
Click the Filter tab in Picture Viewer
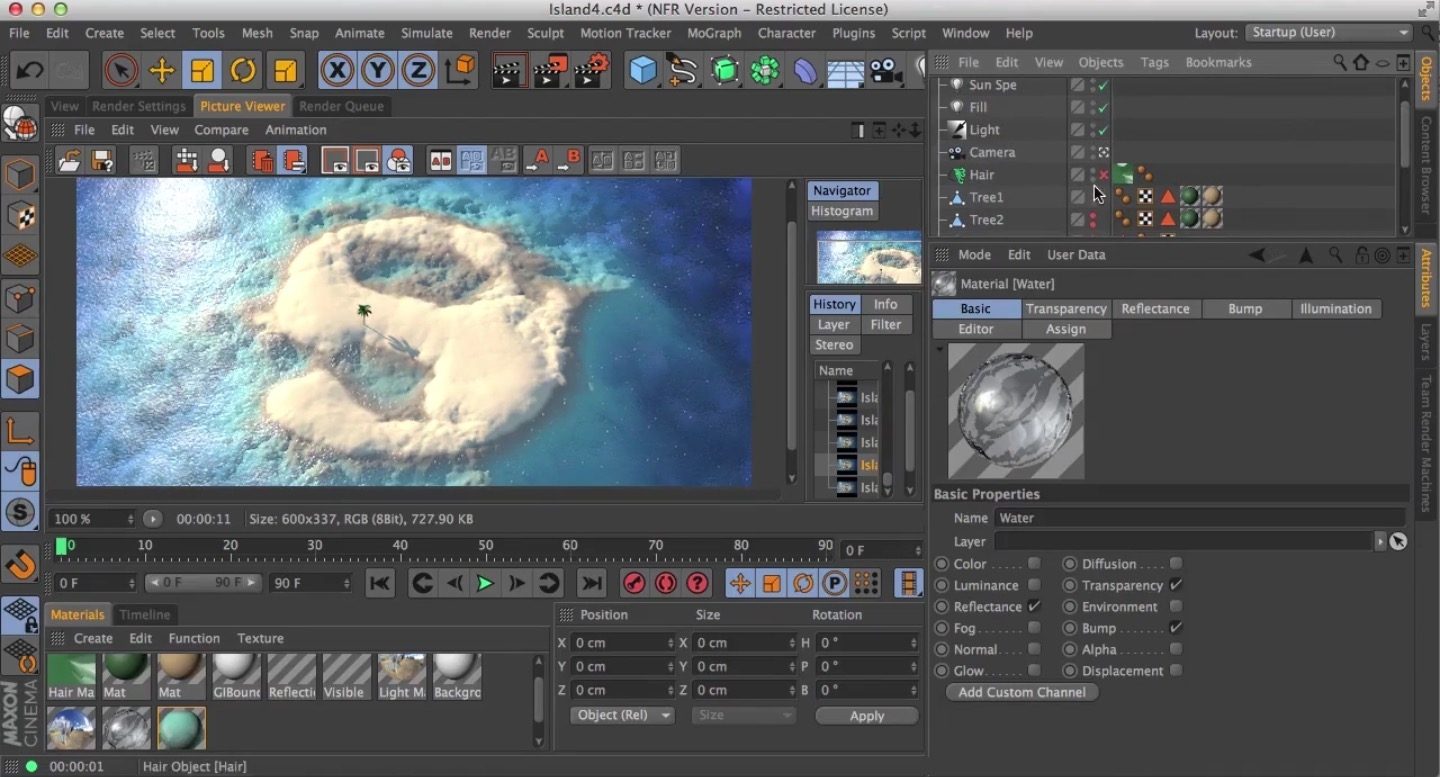pyautogui.click(x=886, y=324)
